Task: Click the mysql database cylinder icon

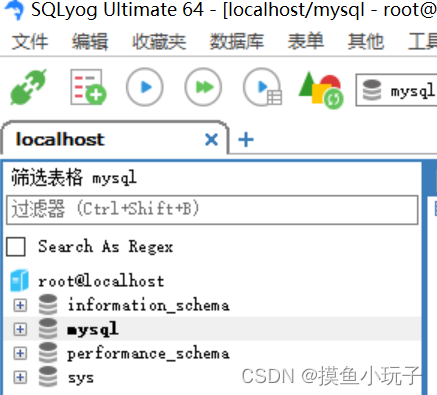Action: click(48, 329)
